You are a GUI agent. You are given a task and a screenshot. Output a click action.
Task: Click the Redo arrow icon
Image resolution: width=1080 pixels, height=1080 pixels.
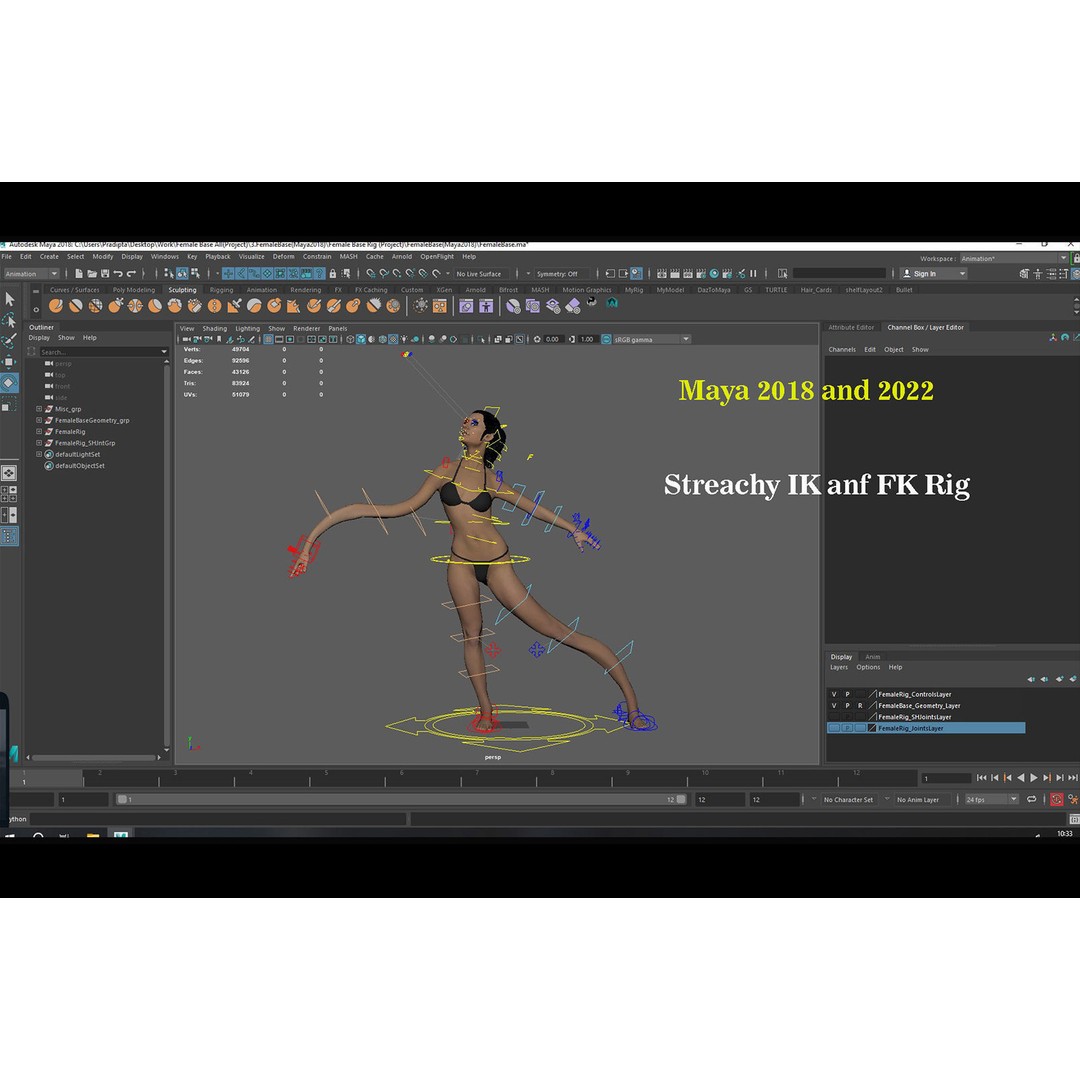[132, 273]
